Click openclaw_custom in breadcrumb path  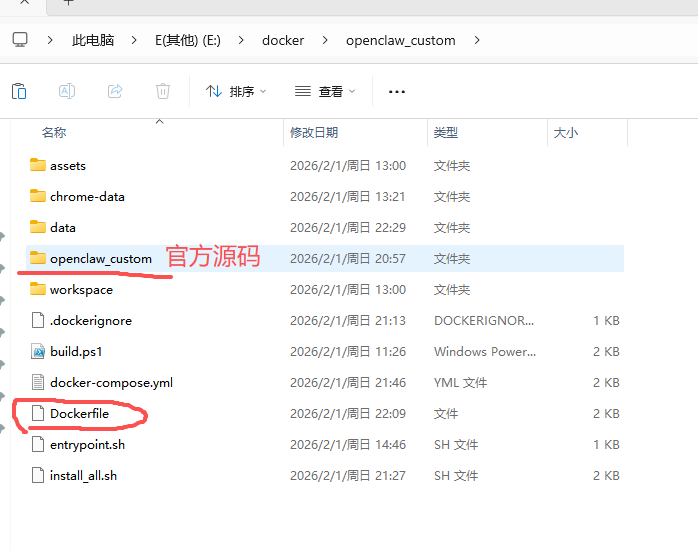[x=401, y=40]
